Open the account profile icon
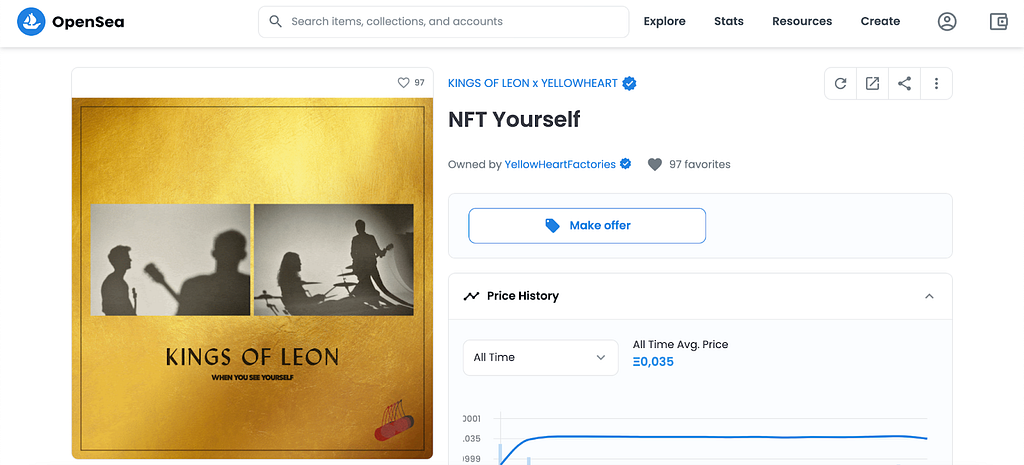The width and height of the screenshot is (1024, 465). (947, 22)
